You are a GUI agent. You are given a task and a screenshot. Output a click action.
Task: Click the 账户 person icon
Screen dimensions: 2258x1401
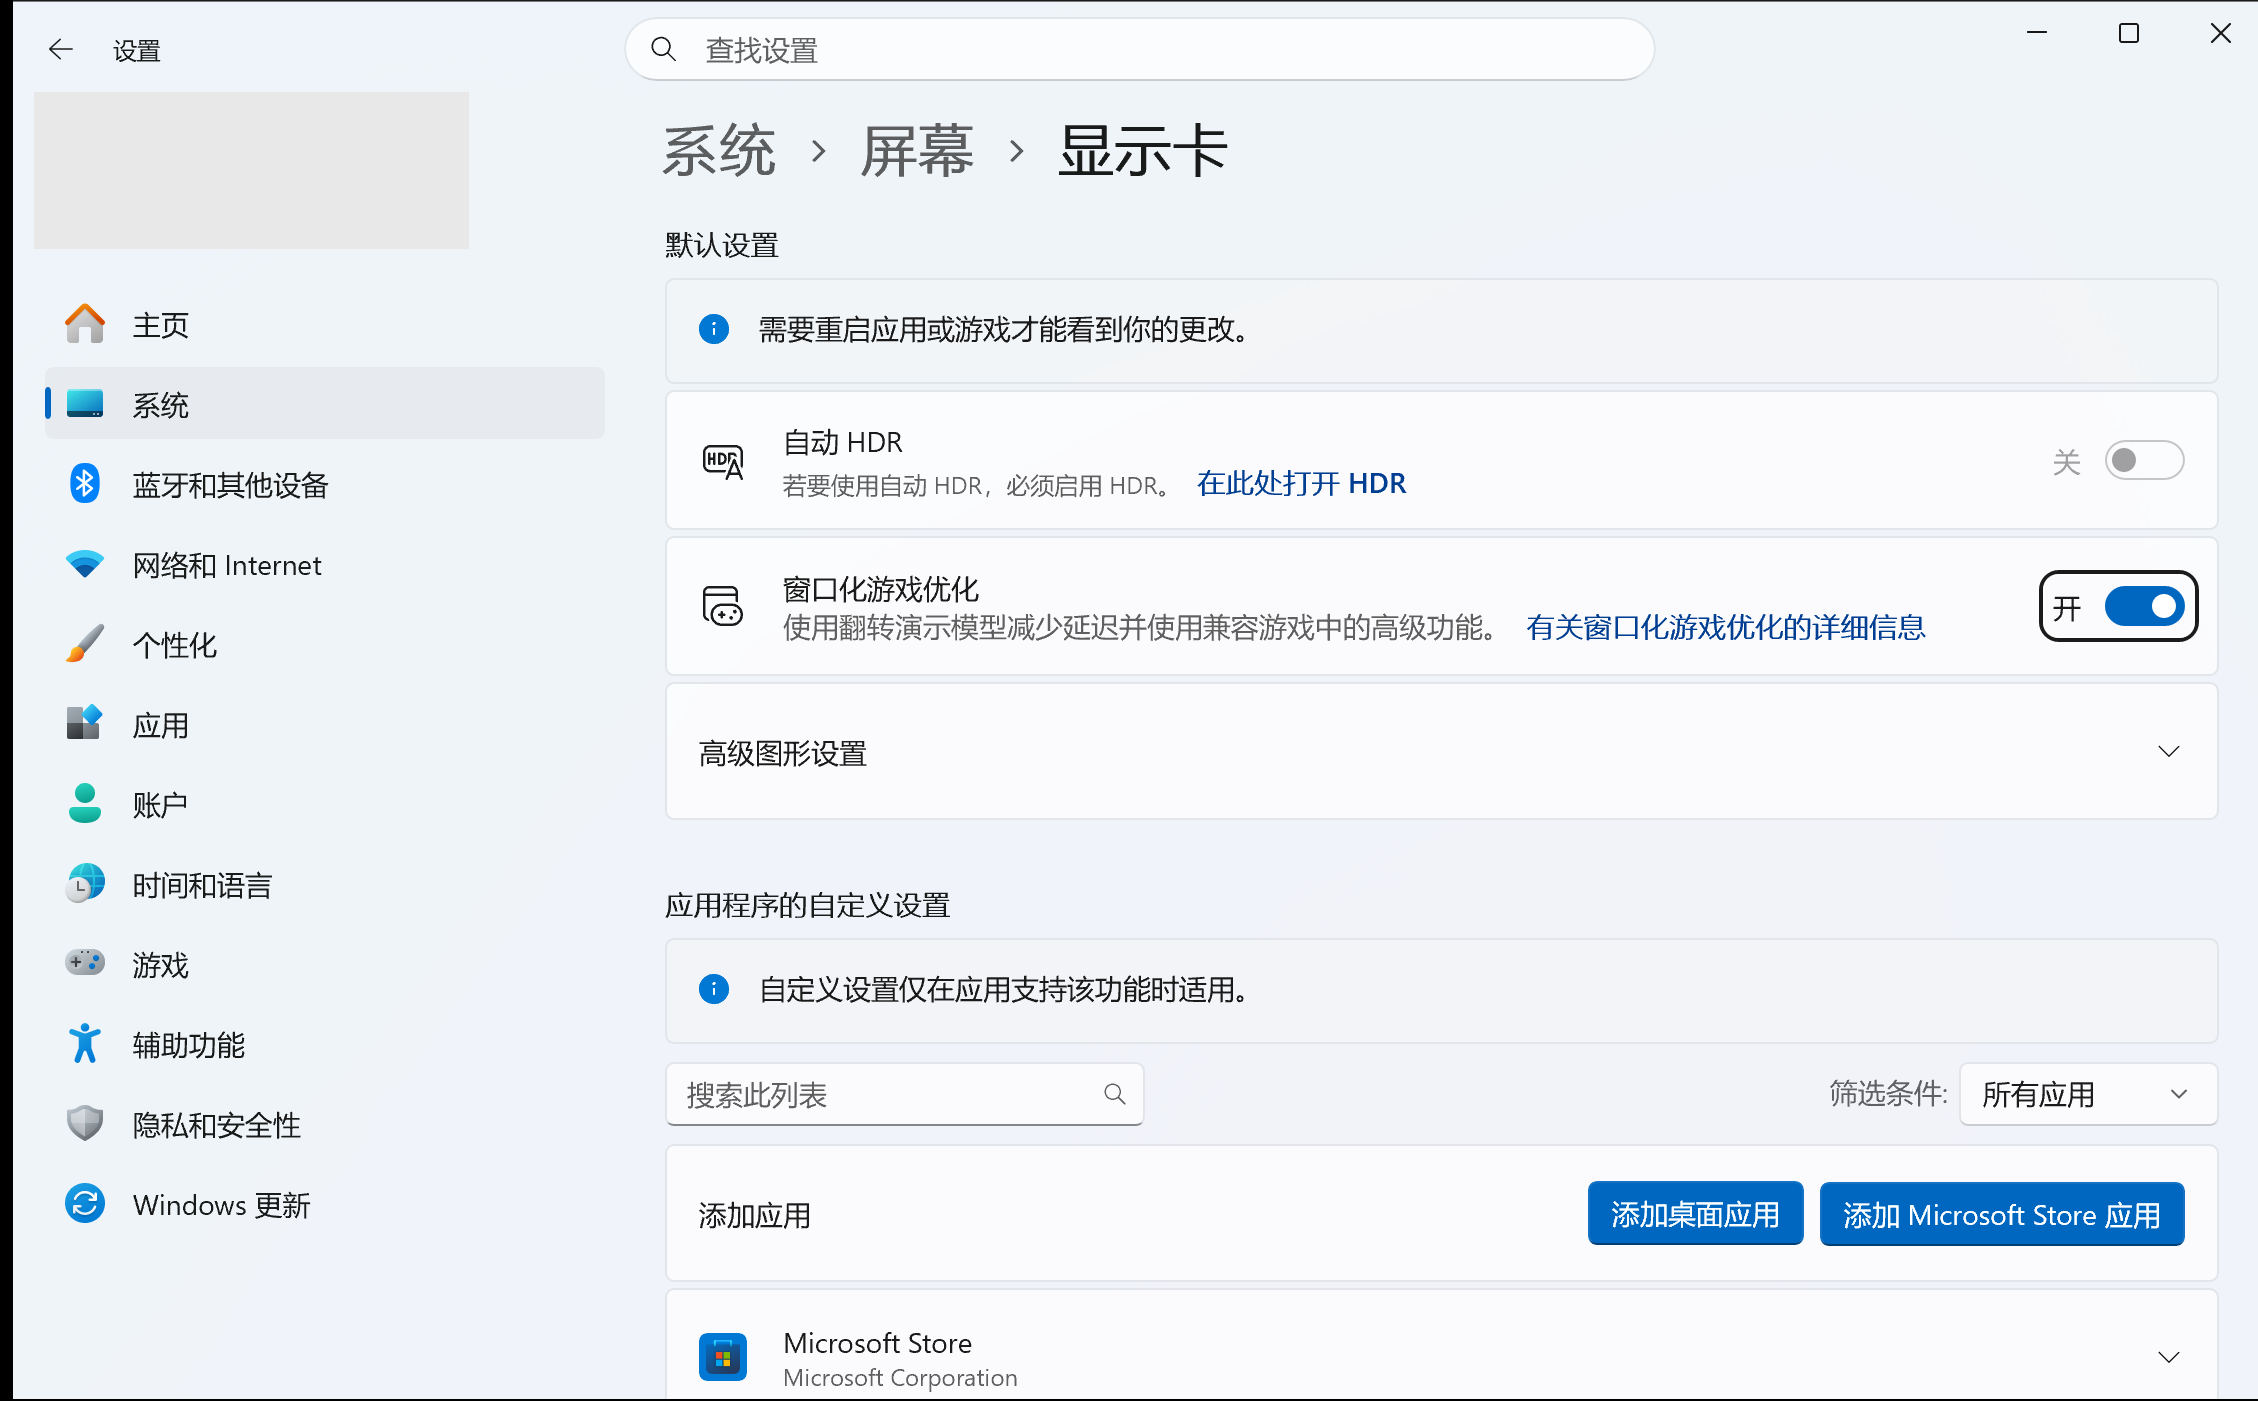[84, 803]
